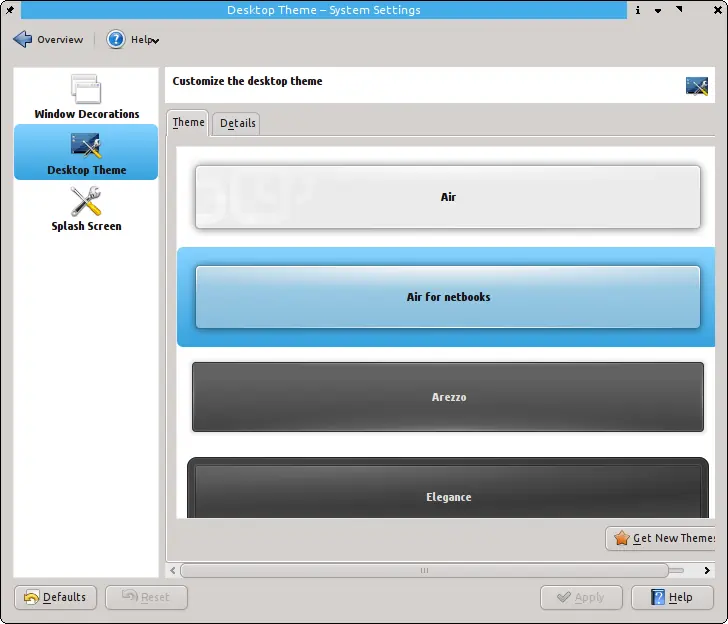
Task: Click the scrollbar left arrow
Action: 173,571
